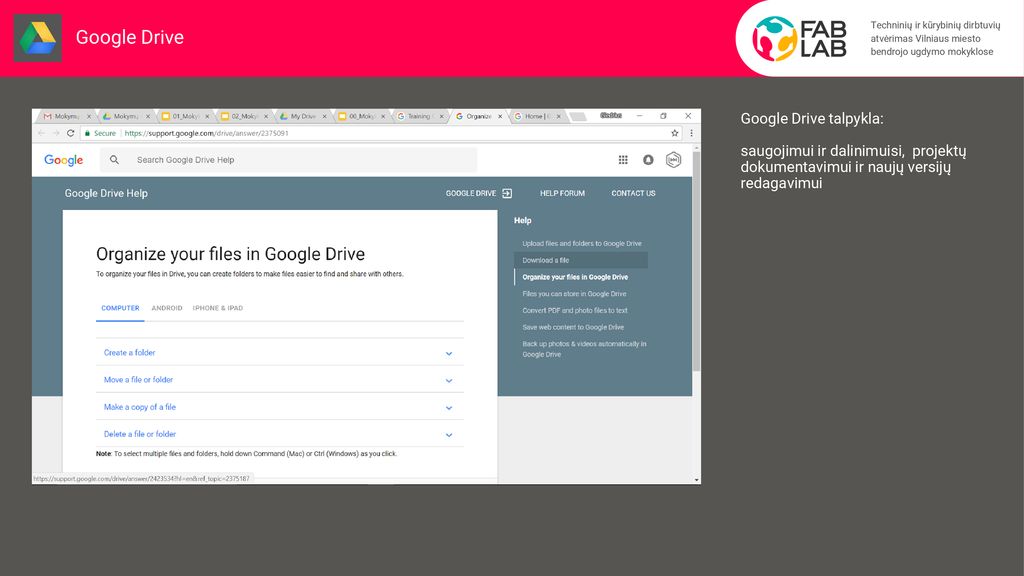Screen dimensions: 1024x576
Task: Click the Google Drive Help title
Action: click(106, 193)
